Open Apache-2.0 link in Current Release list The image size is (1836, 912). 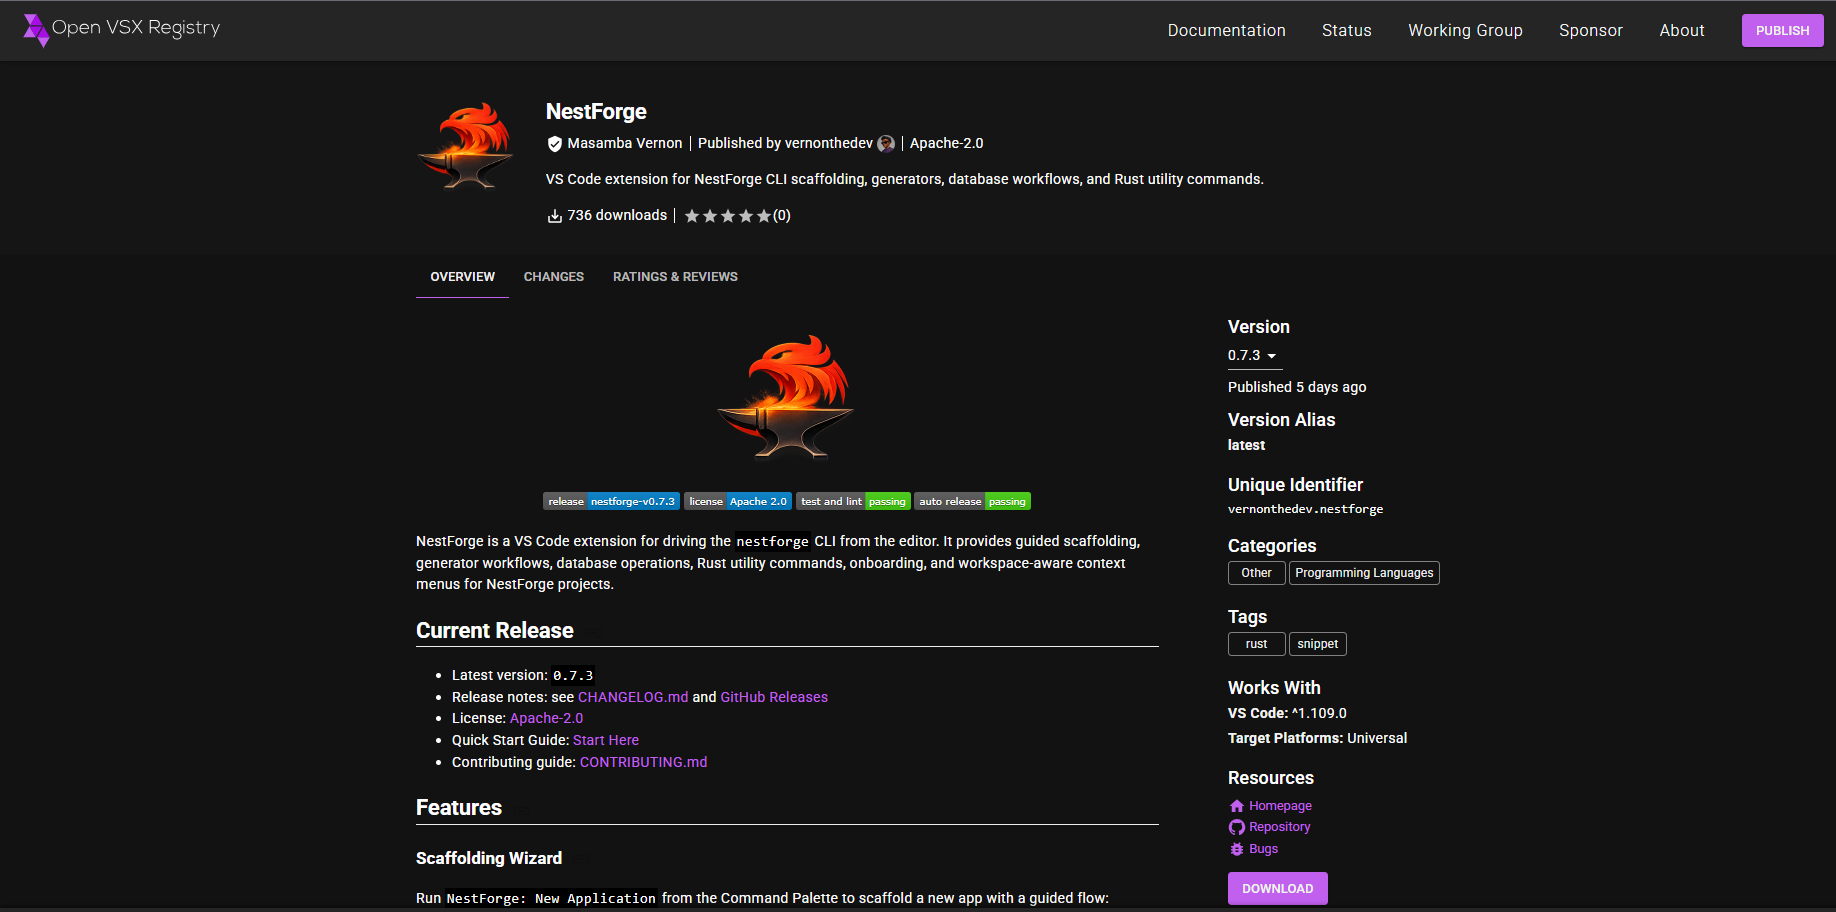[546, 719]
